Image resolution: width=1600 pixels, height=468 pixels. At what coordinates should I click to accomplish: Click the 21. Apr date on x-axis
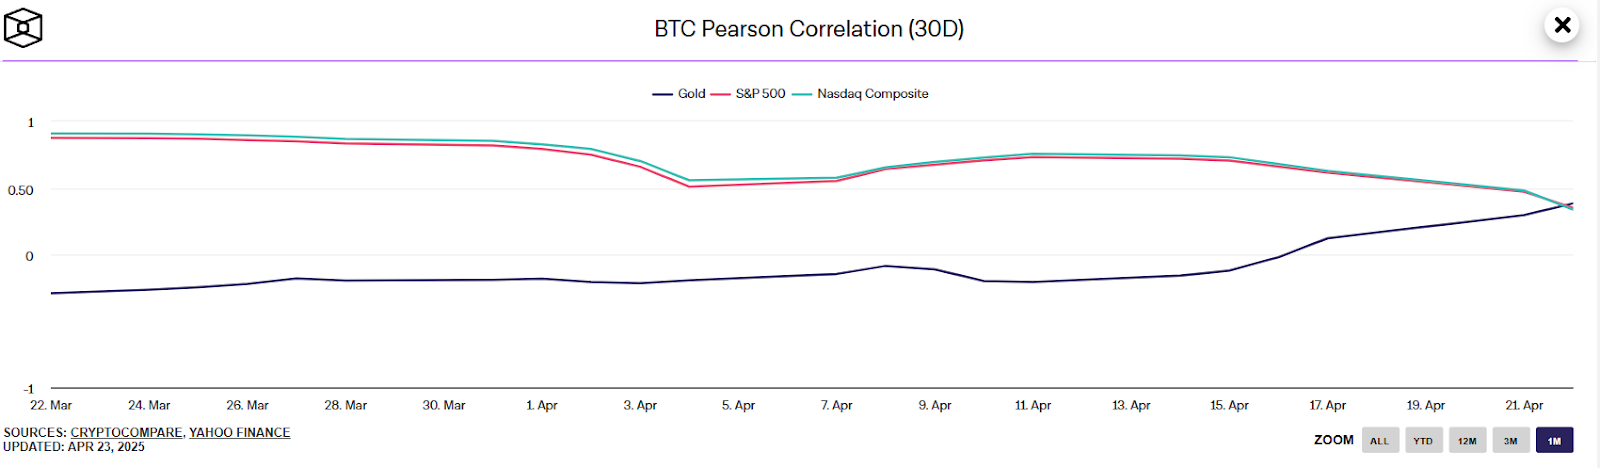[1524, 406]
